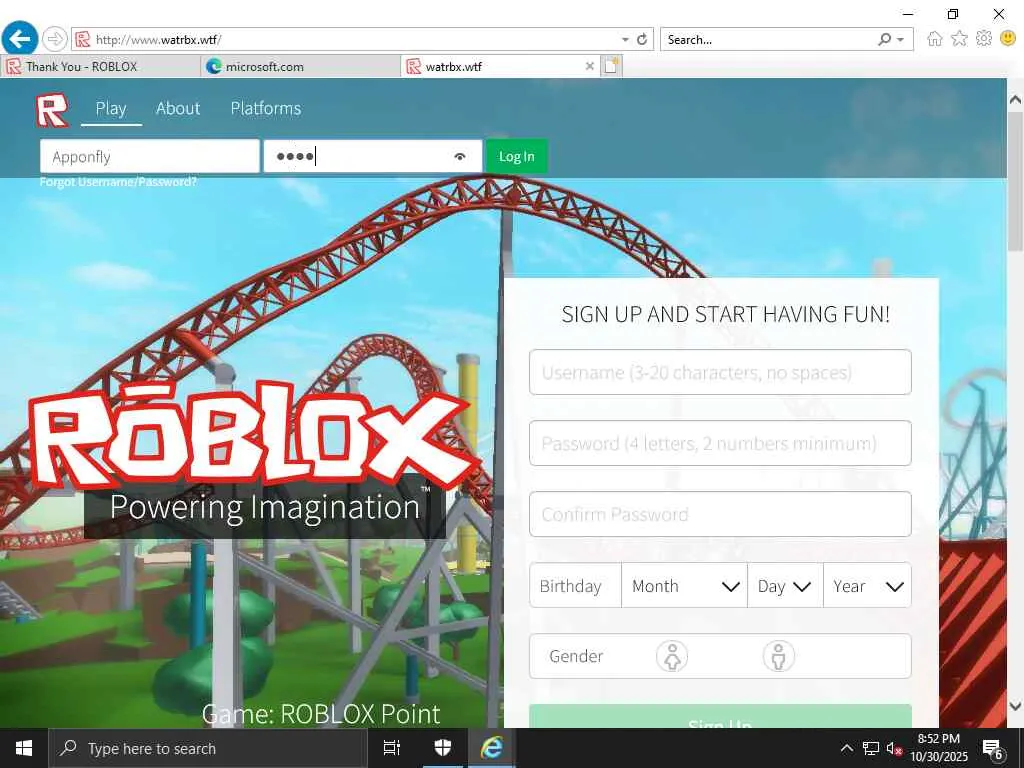Switch to the Thank You - ROBLOX tab
The image size is (1024, 768).
[101, 66]
